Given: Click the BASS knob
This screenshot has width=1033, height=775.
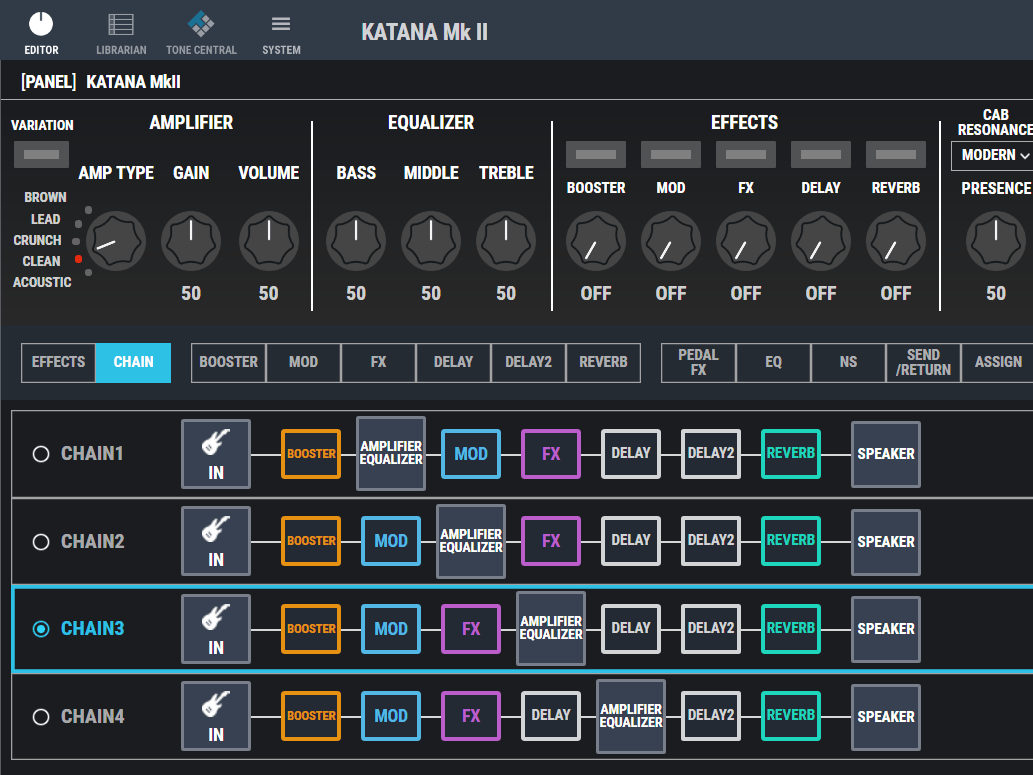Looking at the screenshot, I should 356,241.
